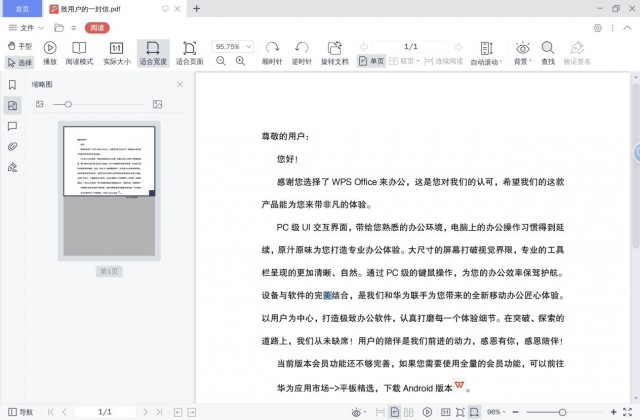Close the 缩略图 thumbnail panel

[180, 84]
